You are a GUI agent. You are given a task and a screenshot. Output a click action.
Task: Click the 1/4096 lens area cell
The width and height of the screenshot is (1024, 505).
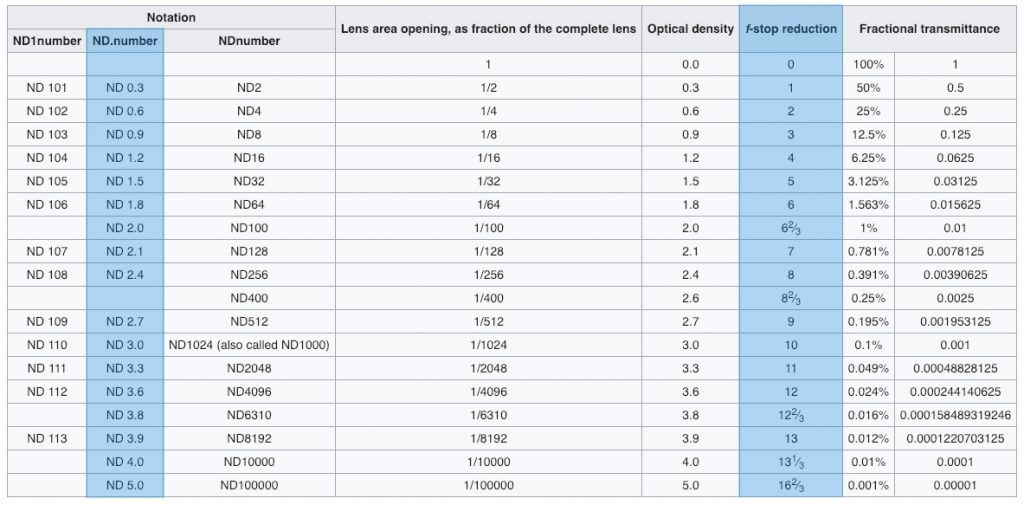pos(488,391)
